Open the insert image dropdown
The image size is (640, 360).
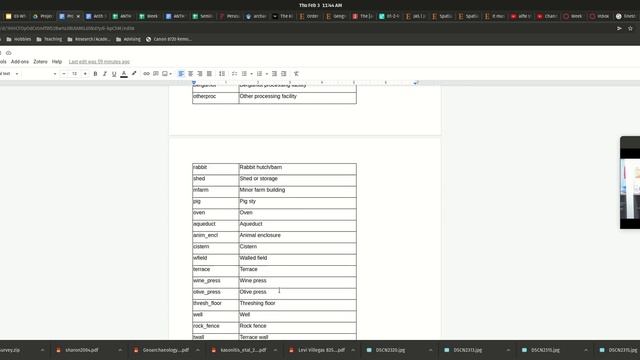tap(167, 74)
